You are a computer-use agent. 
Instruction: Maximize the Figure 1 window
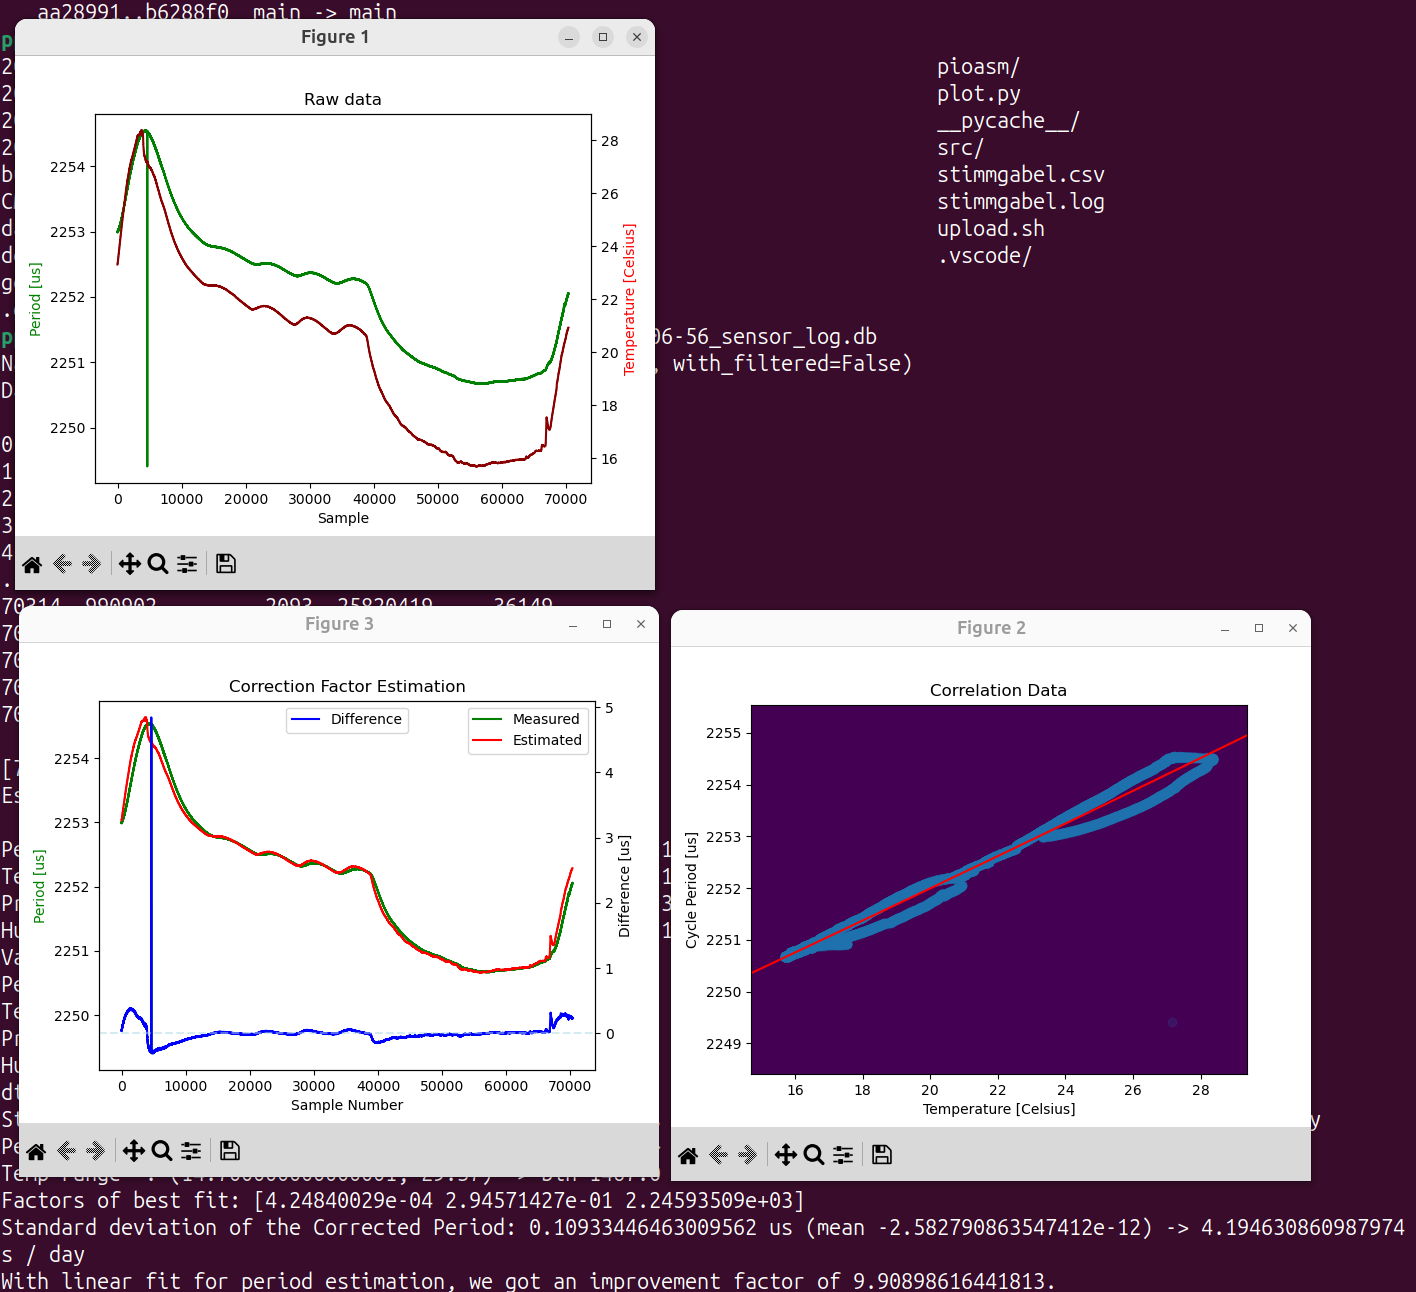point(603,37)
